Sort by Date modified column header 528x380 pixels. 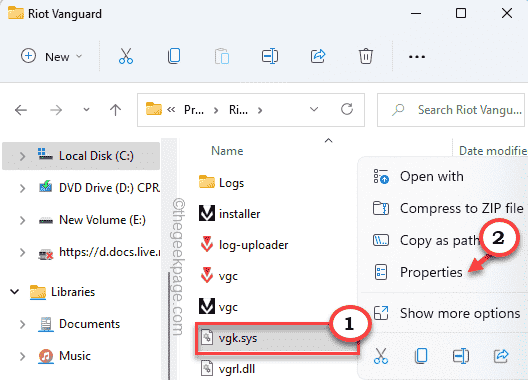pyautogui.click(x=493, y=151)
